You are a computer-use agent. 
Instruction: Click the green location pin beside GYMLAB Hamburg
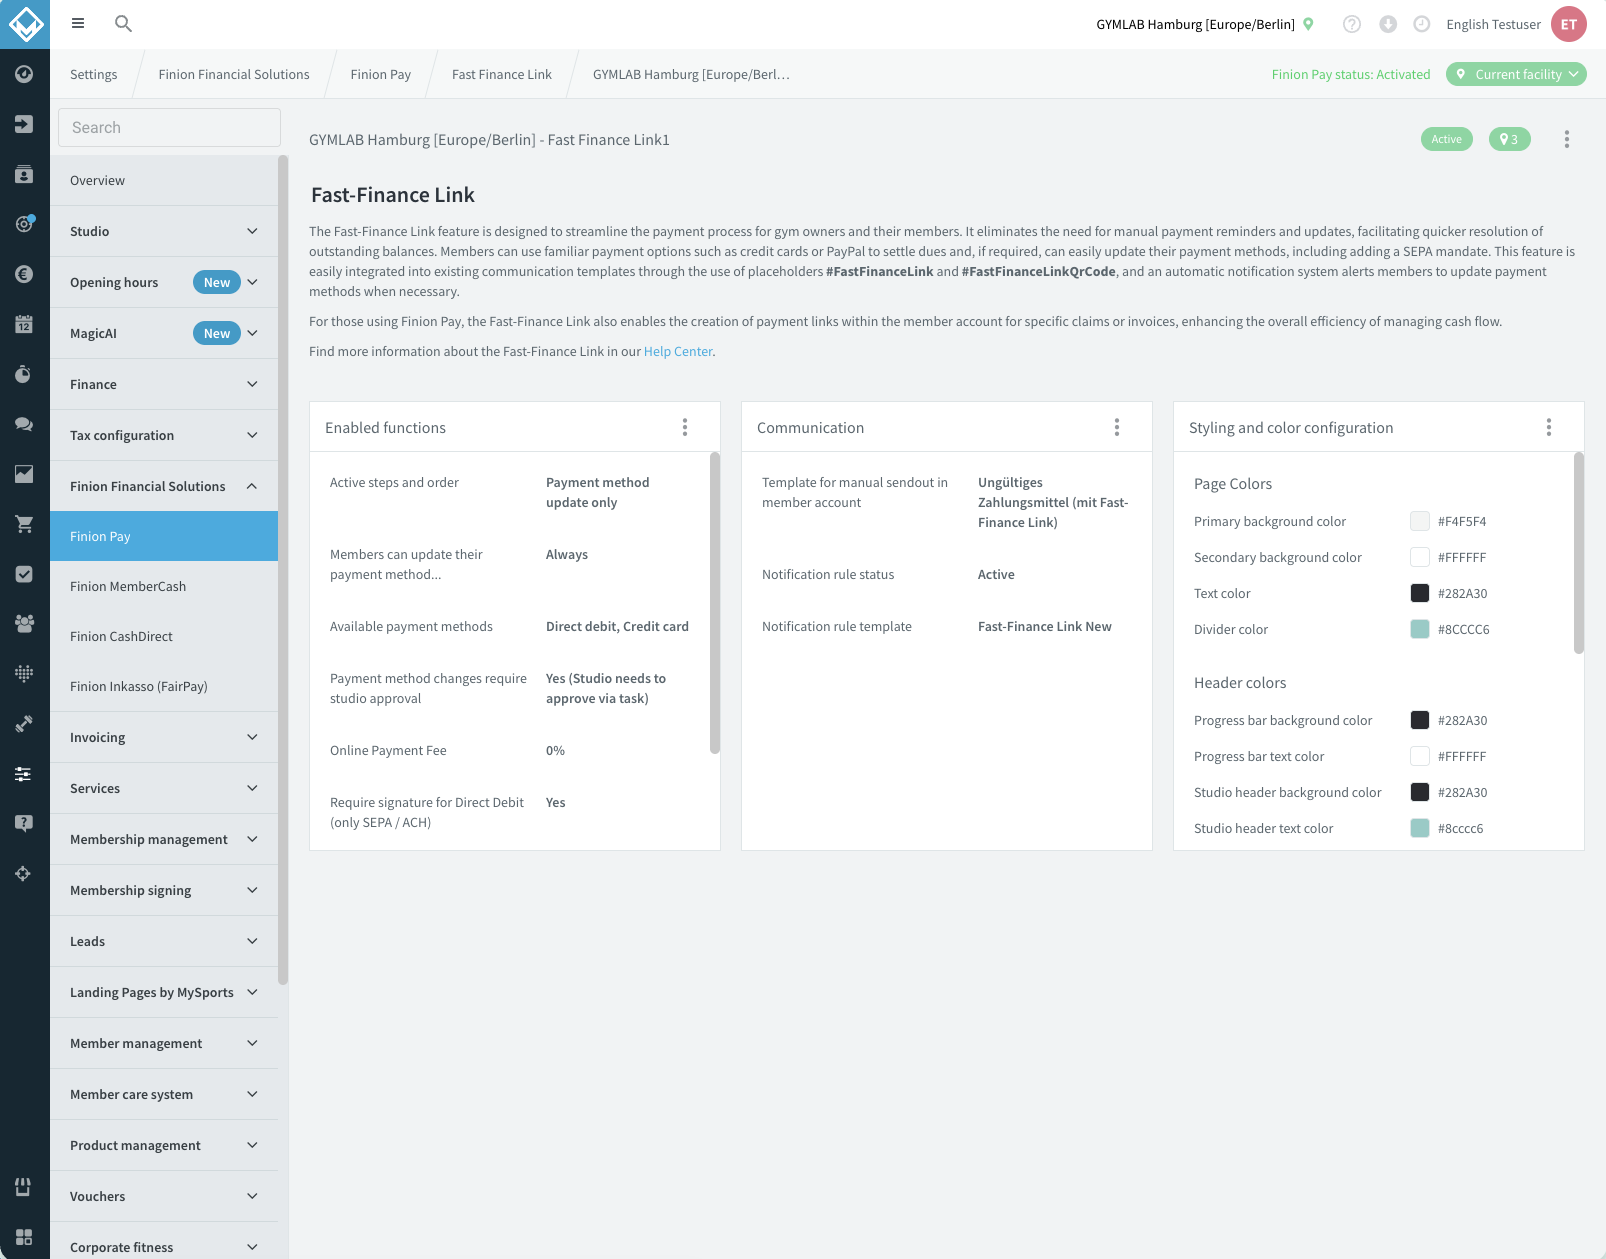1308,24
